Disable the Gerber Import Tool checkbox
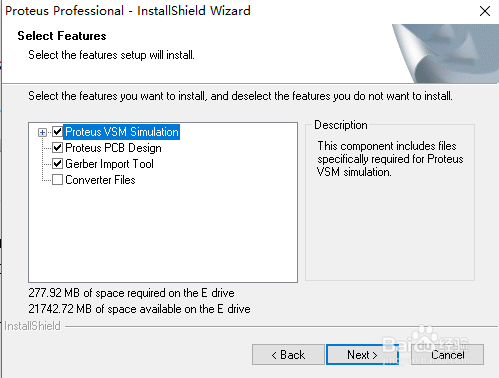499x378 pixels. point(57,164)
